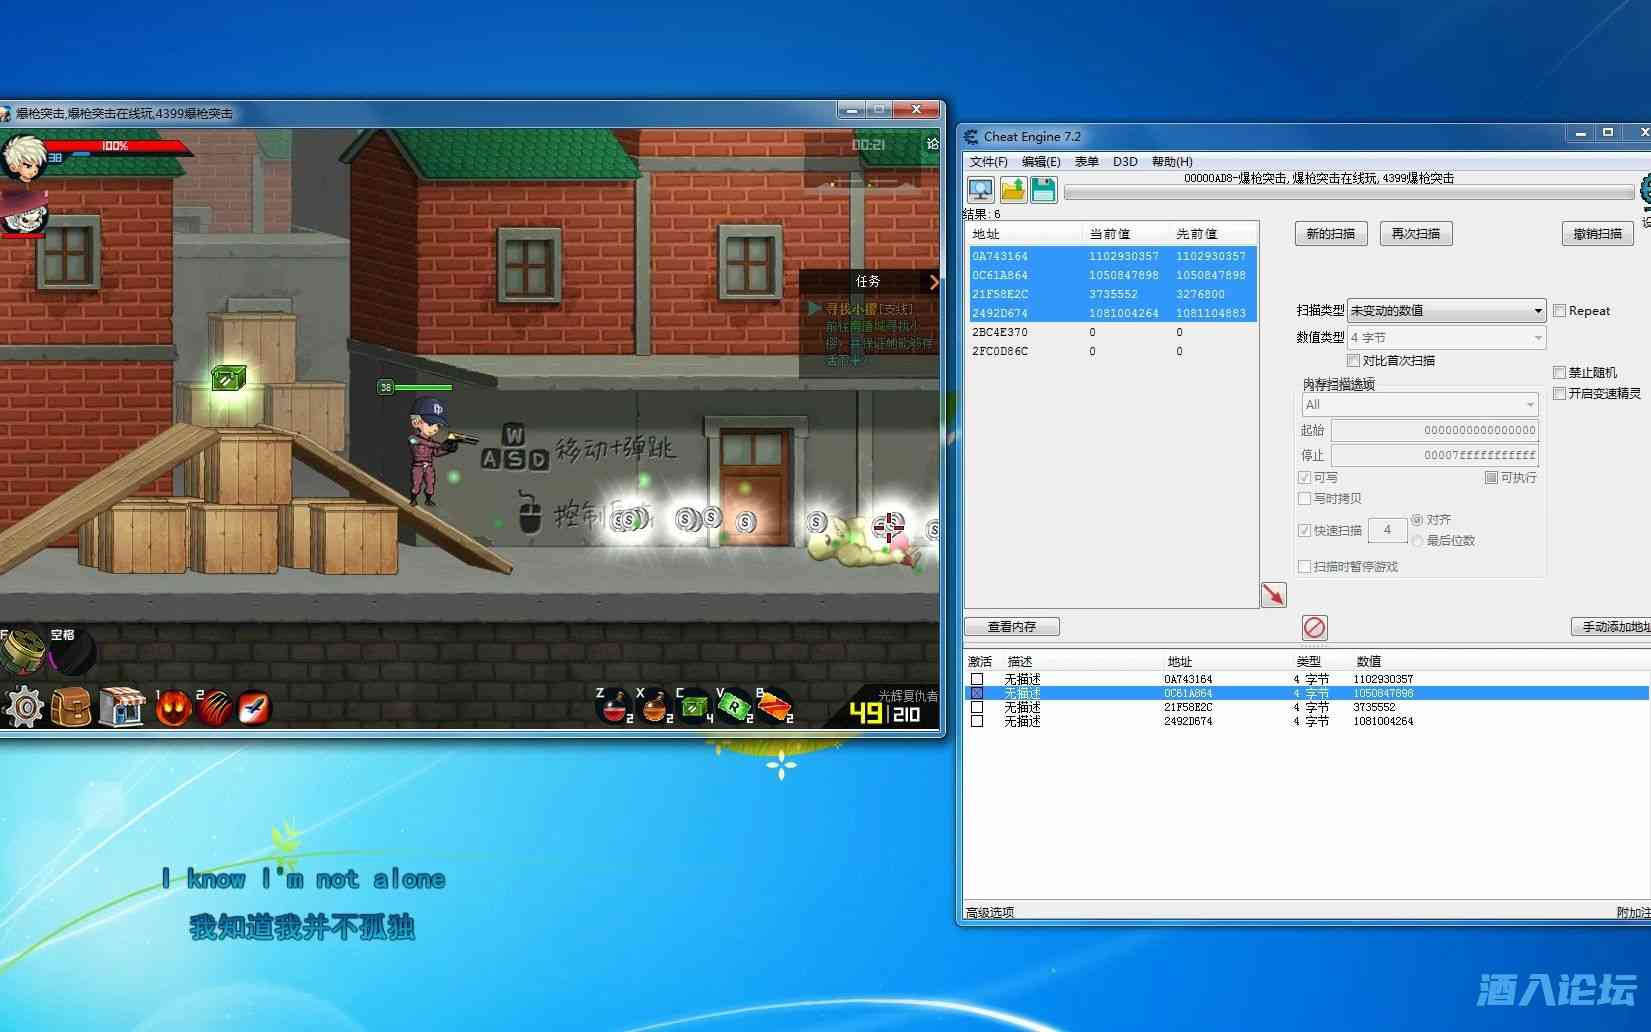Click the red arrow add-to-address-list icon
This screenshot has height=1032, width=1651.
coord(1273,595)
